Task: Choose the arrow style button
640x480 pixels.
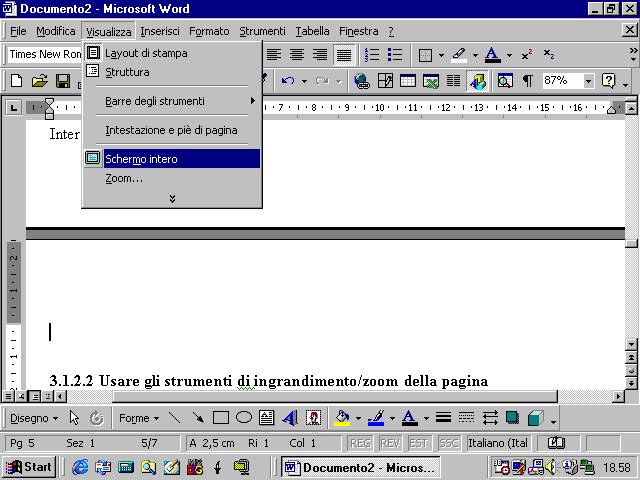Action: 489,418
